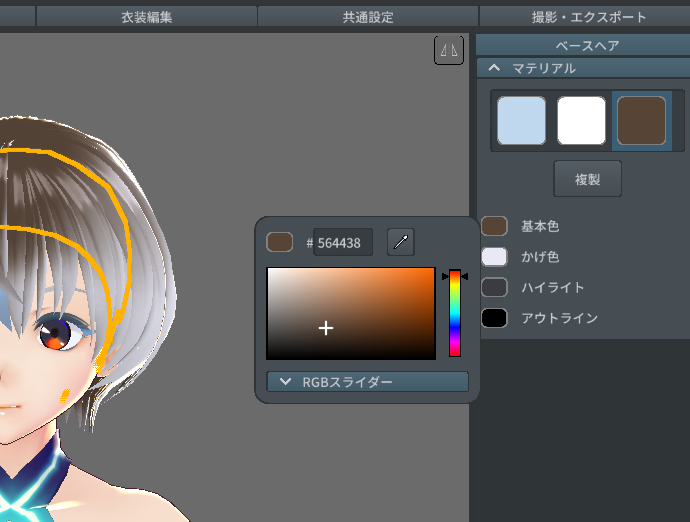Screen dimensions: 690x522
Task: Click the hex color code field
Action: point(343,242)
